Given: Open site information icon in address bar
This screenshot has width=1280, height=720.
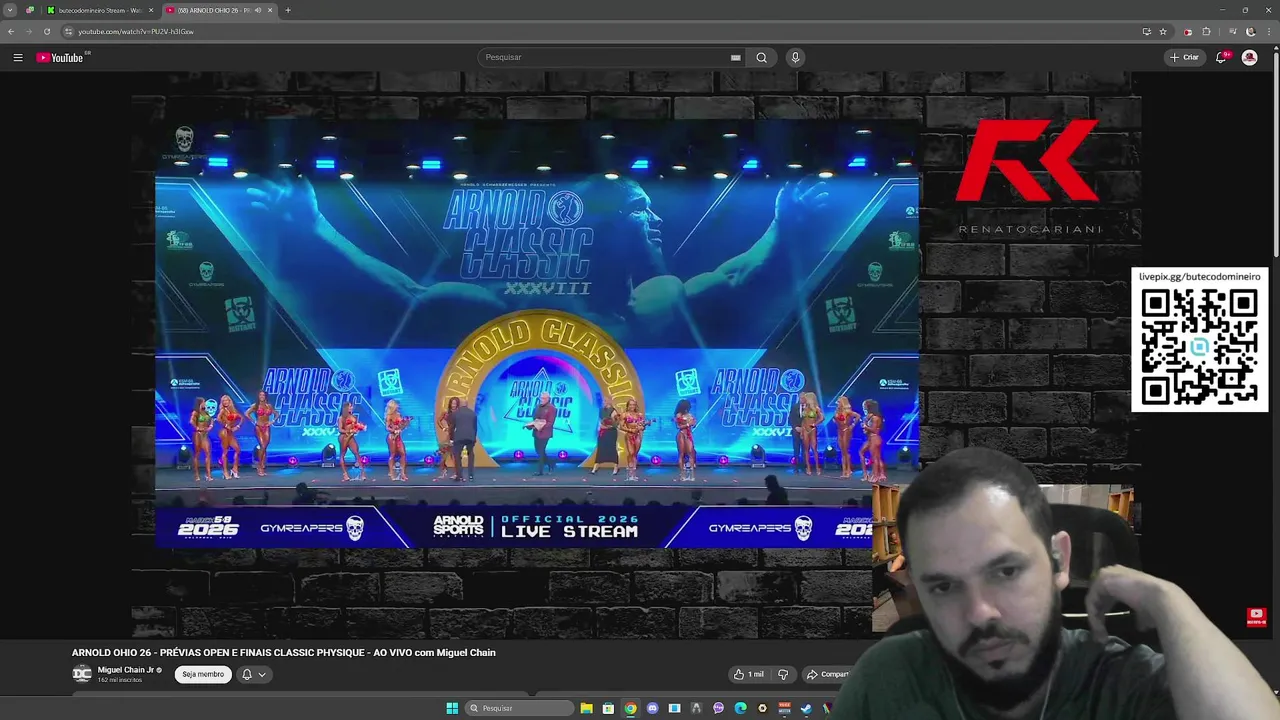Looking at the screenshot, I should coord(68,31).
